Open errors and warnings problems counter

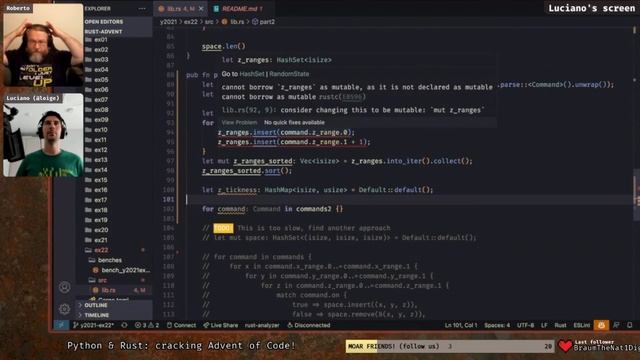(147, 325)
